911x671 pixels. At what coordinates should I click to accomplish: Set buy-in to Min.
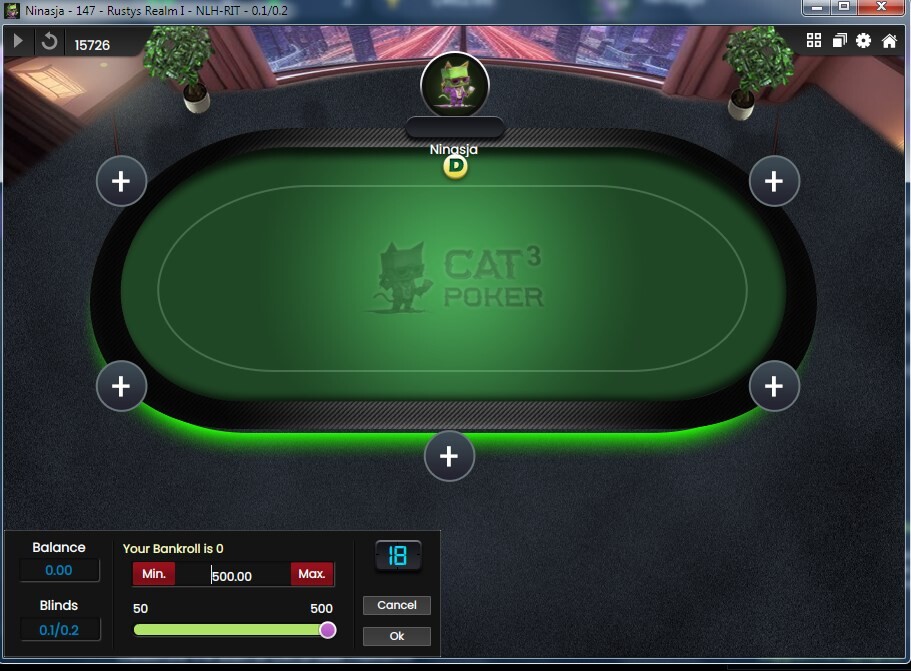pos(154,574)
